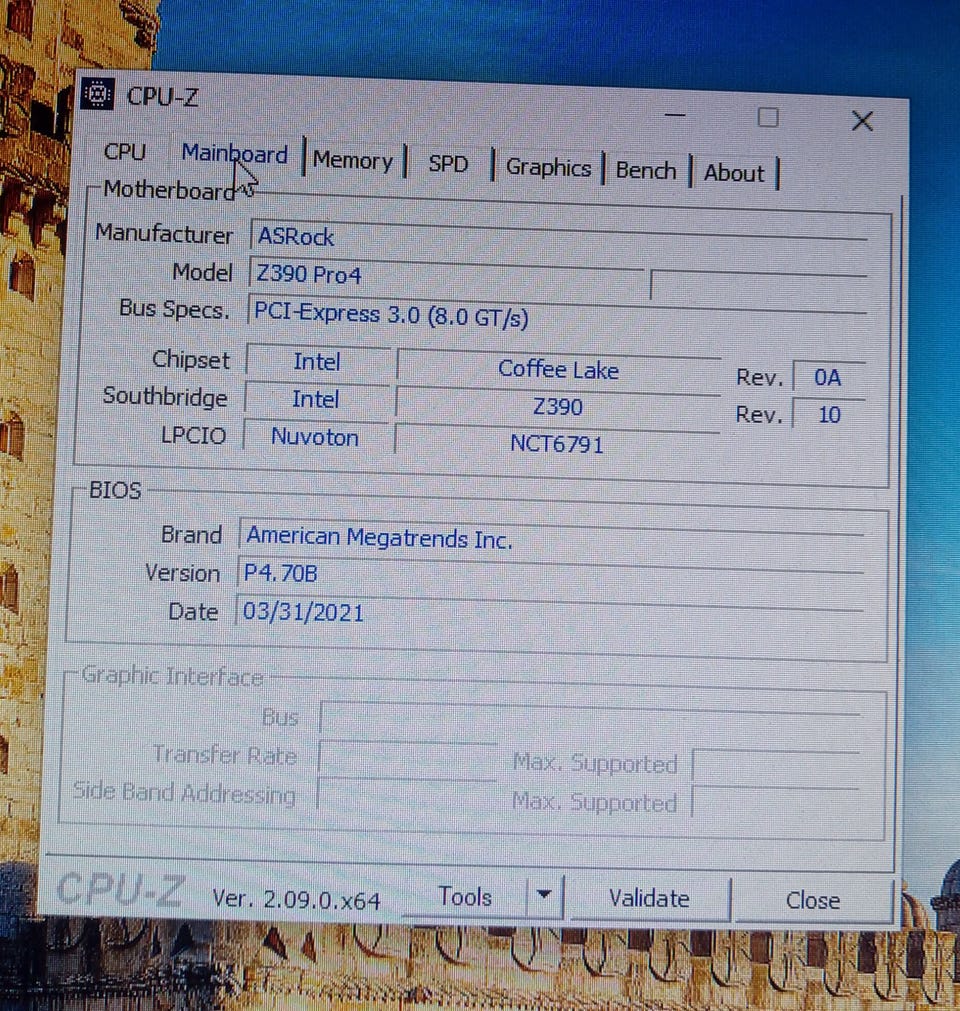Click the Southbridge label

[165, 397]
